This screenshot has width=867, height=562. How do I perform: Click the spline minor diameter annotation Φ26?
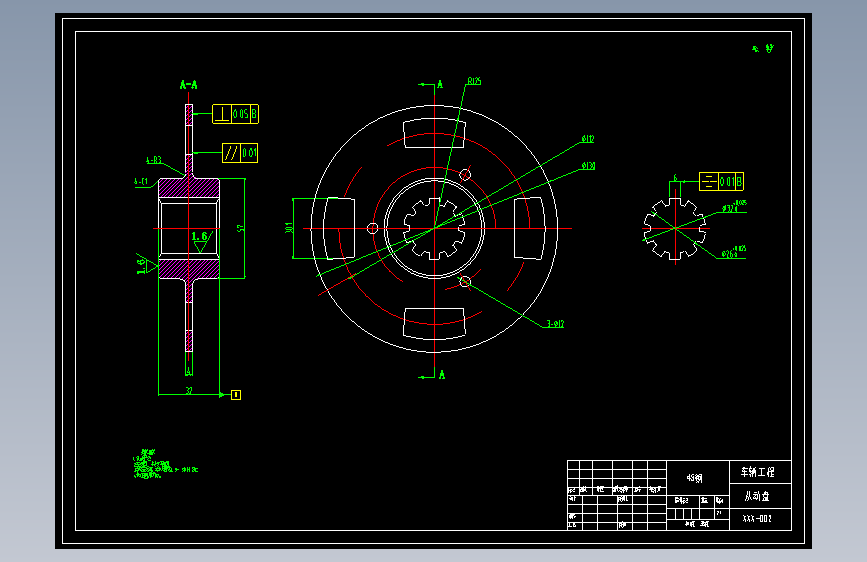734,253
